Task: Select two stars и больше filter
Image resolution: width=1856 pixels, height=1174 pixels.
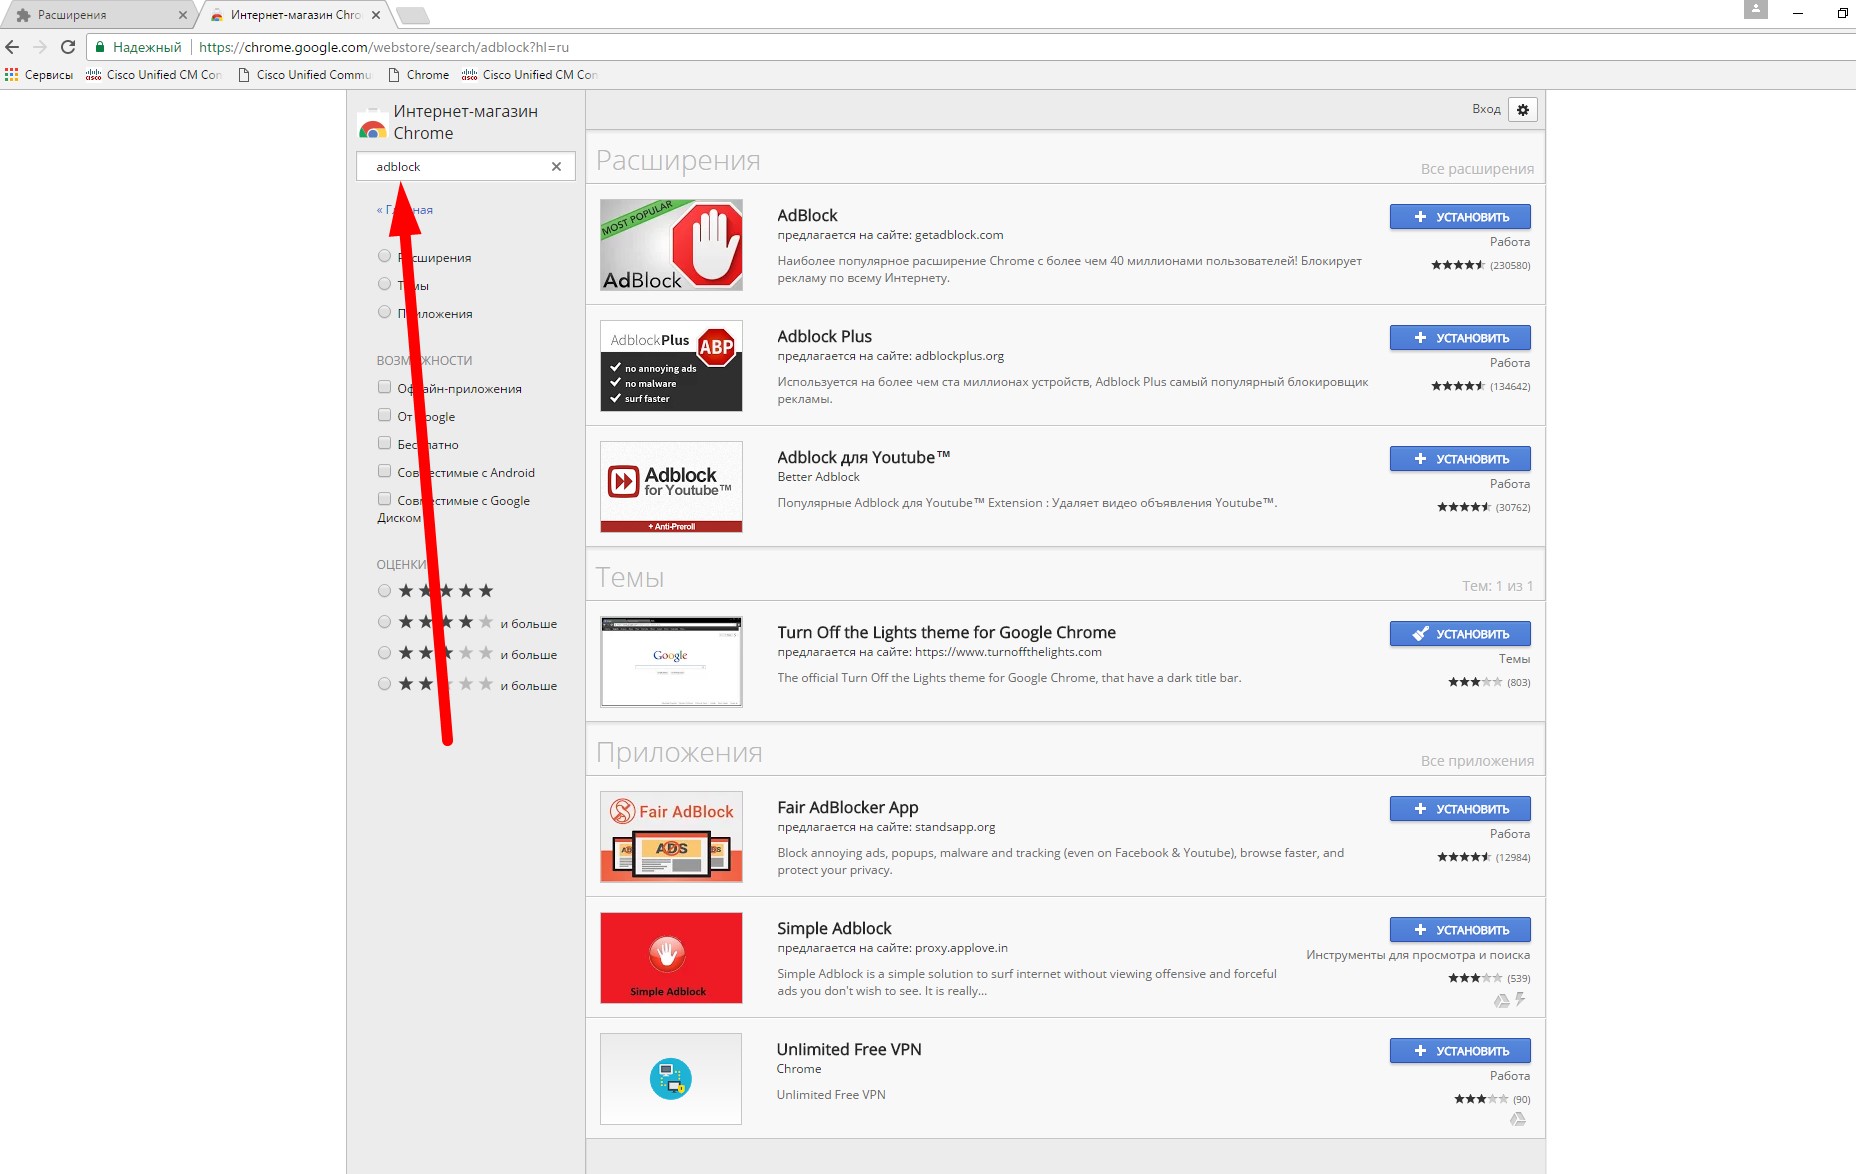Action: coord(384,685)
